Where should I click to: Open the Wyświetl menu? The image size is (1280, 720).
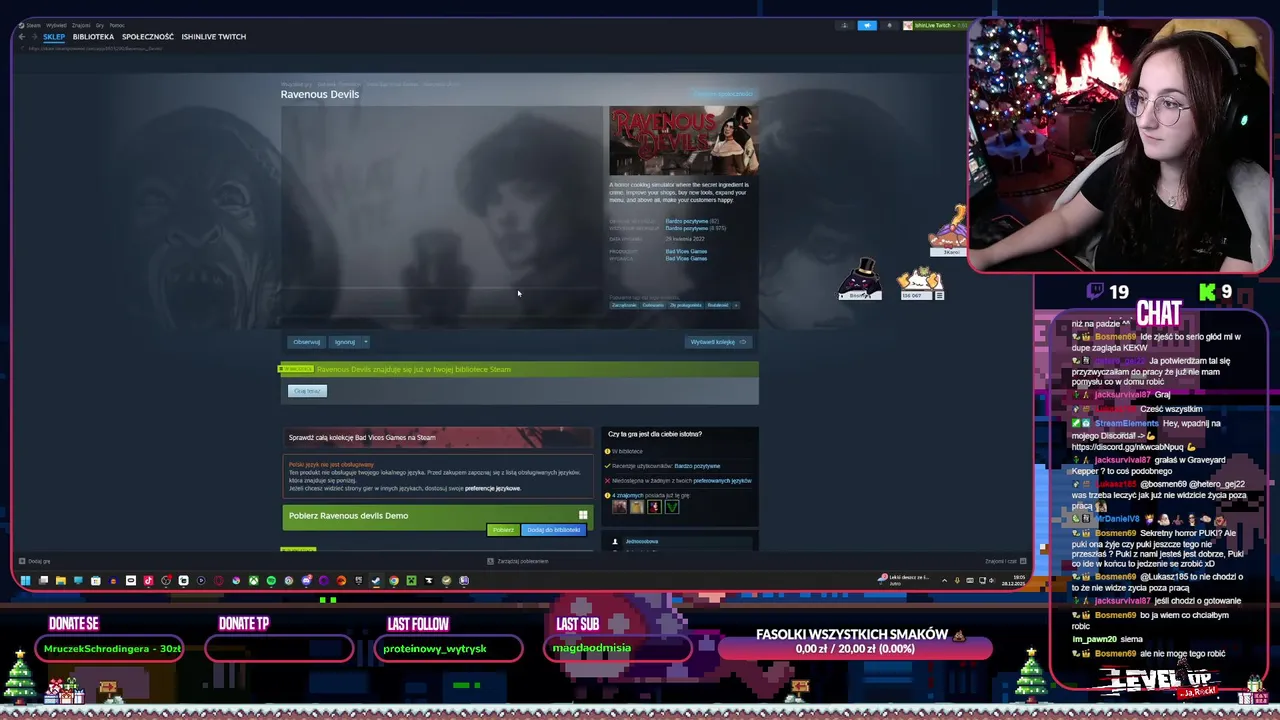56,25
